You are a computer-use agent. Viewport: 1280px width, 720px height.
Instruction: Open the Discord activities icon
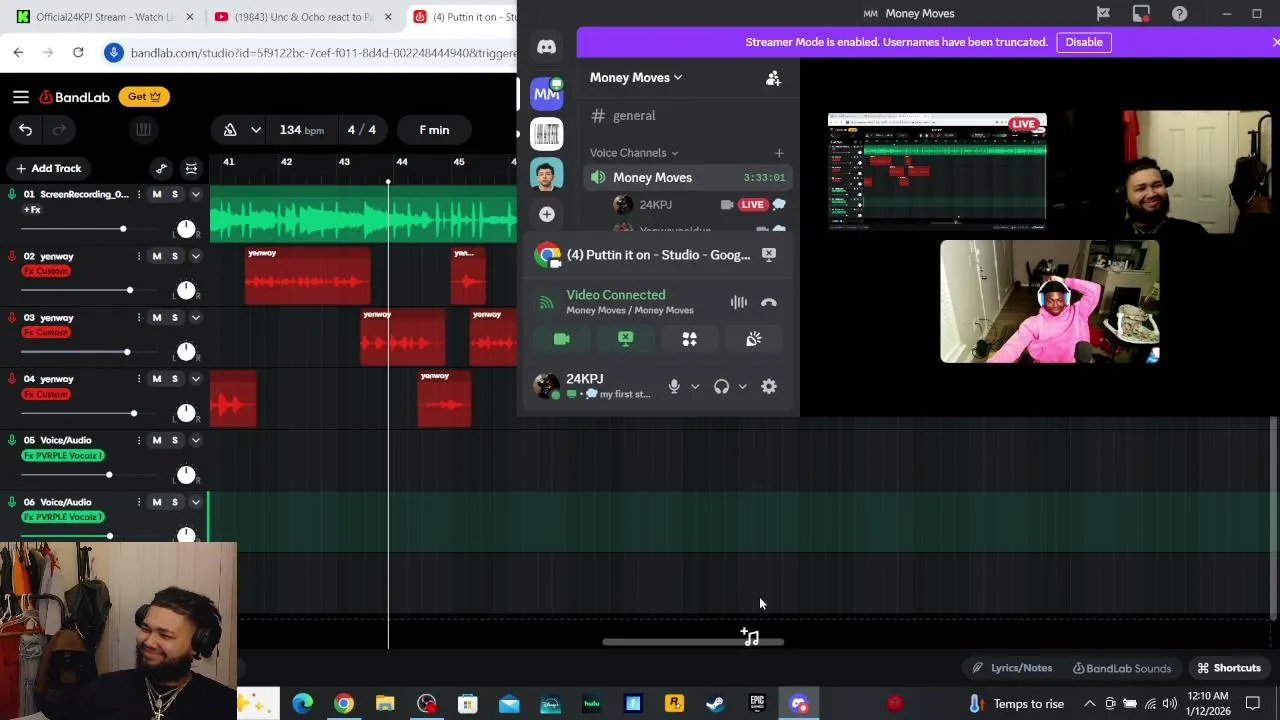coord(690,339)
